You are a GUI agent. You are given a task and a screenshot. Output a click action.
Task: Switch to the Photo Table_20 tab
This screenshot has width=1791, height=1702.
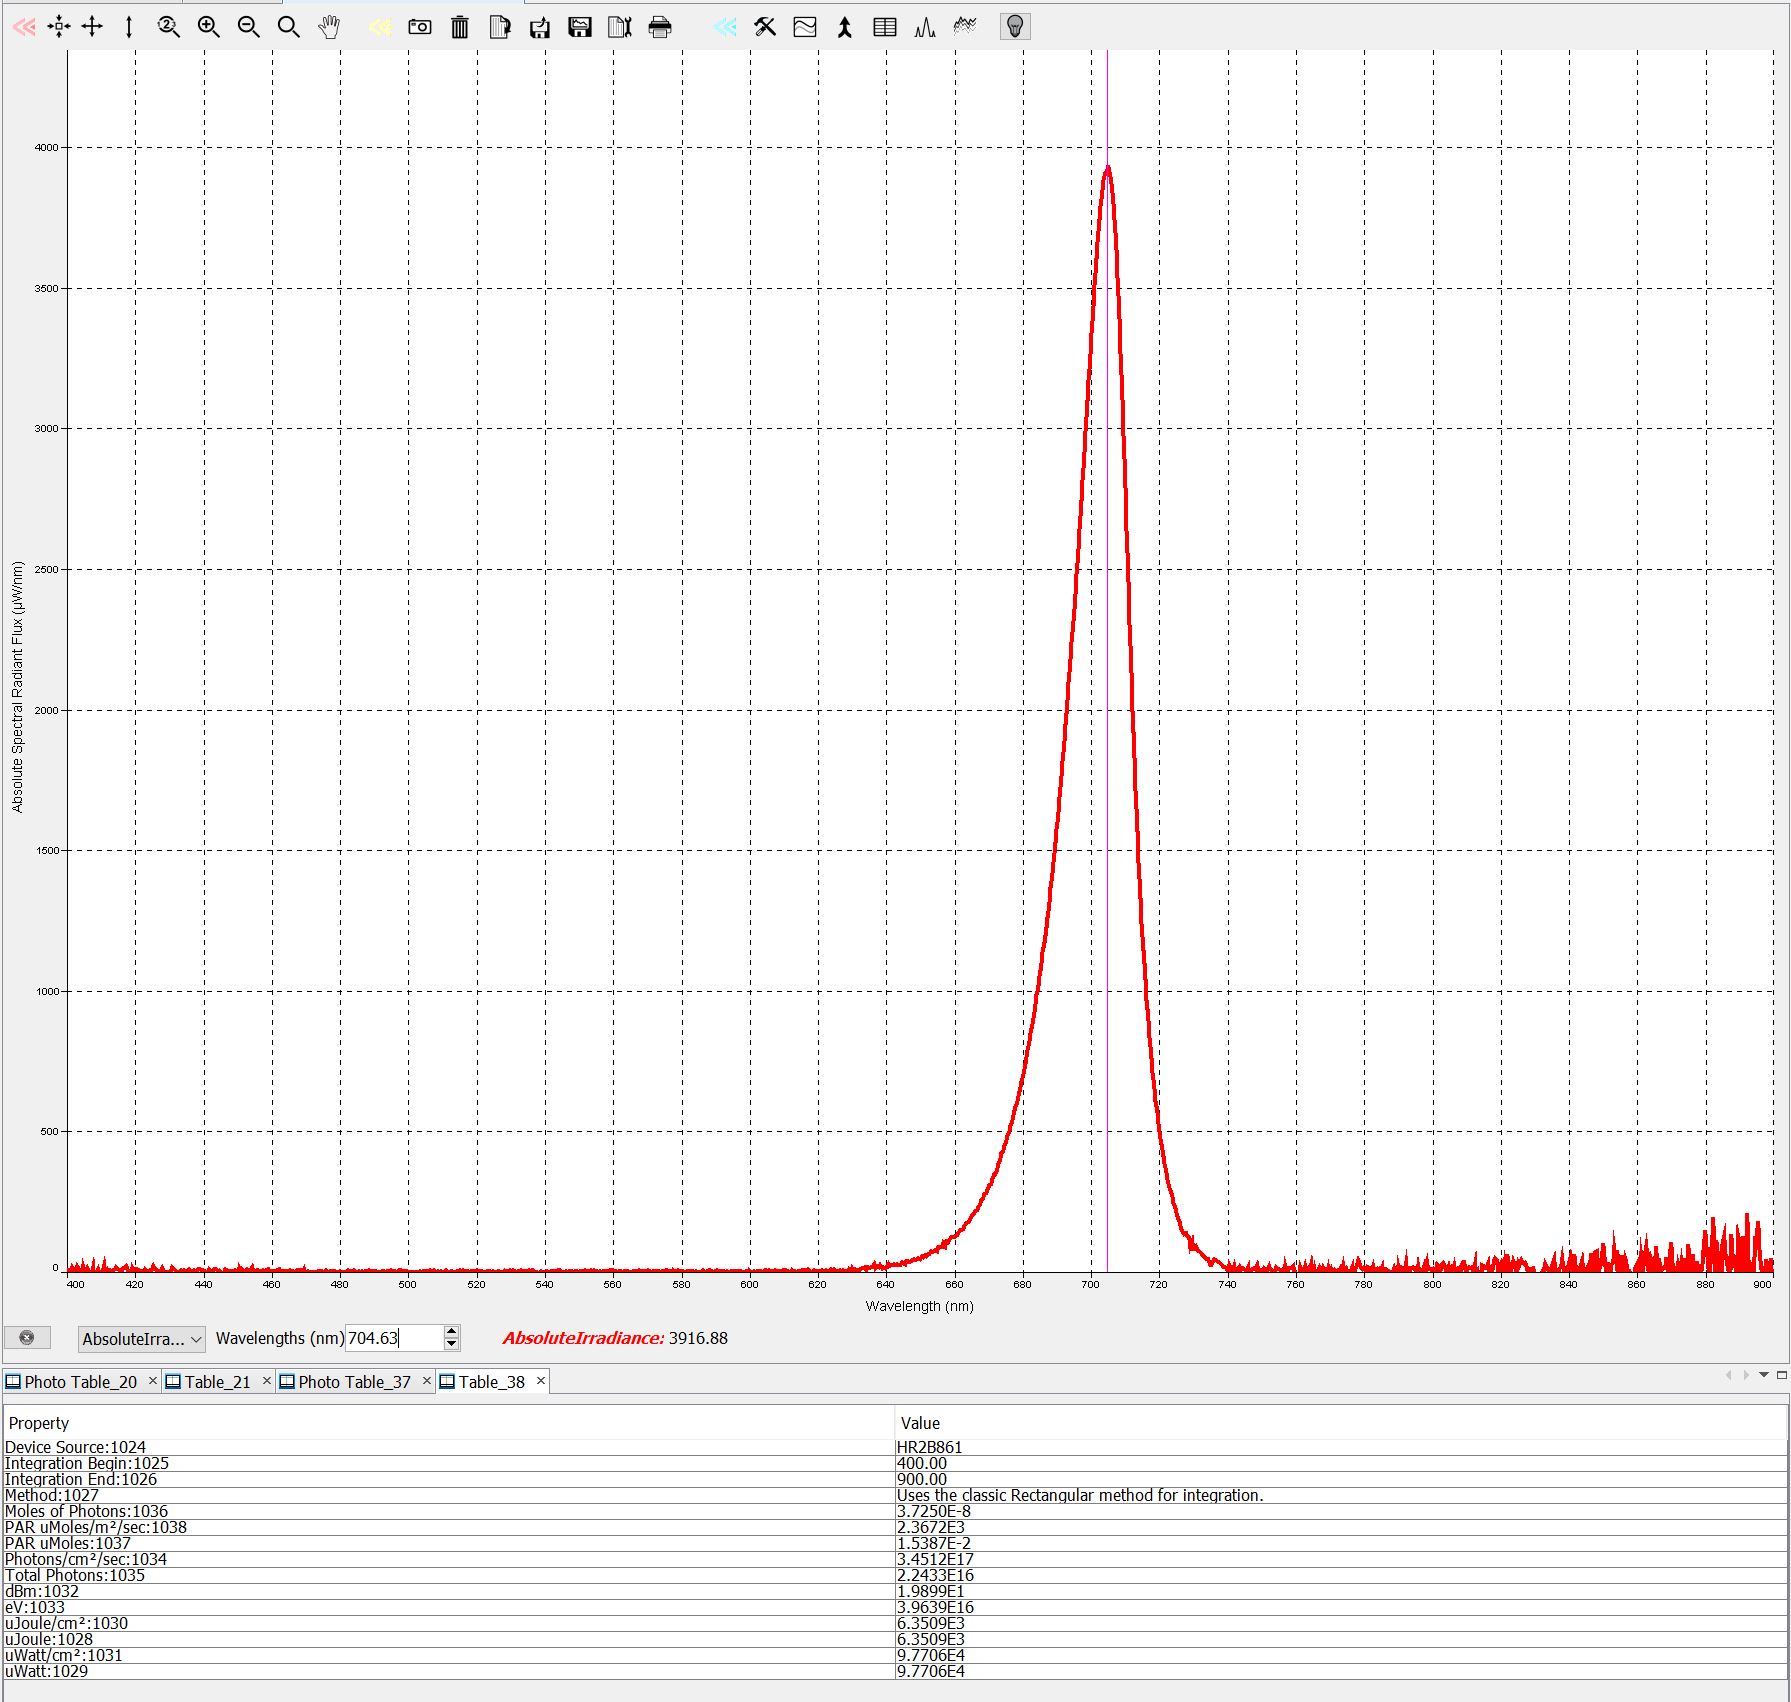(80, 1382)
